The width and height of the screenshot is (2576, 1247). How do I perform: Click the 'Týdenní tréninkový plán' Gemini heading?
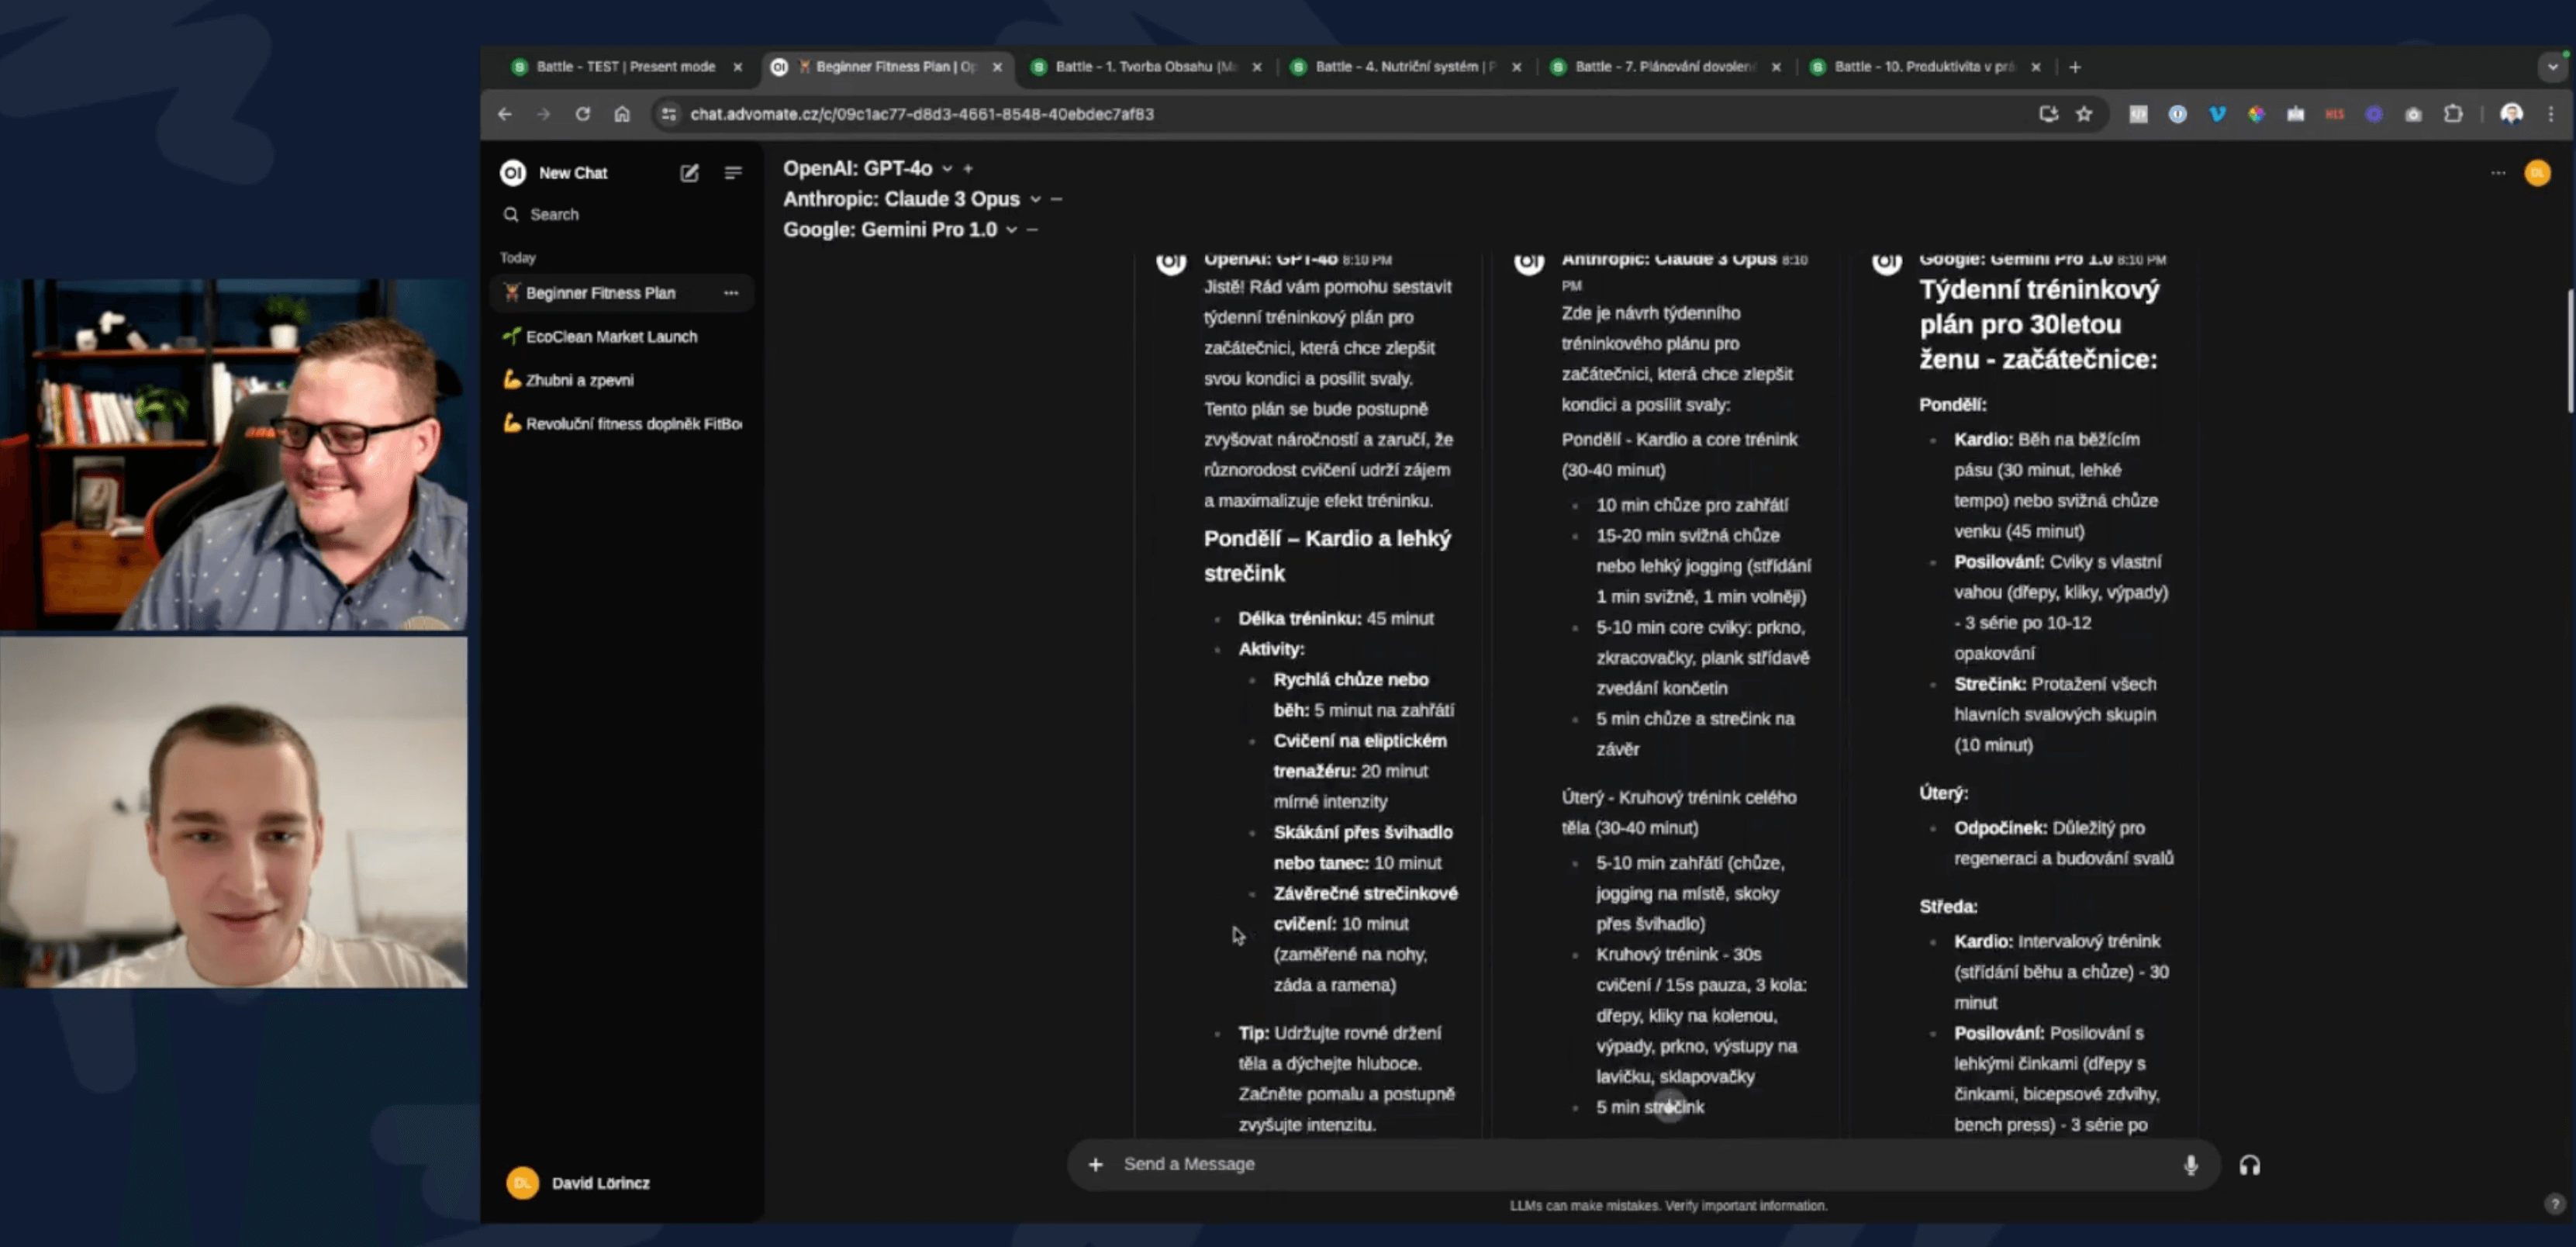(2039, 324)
